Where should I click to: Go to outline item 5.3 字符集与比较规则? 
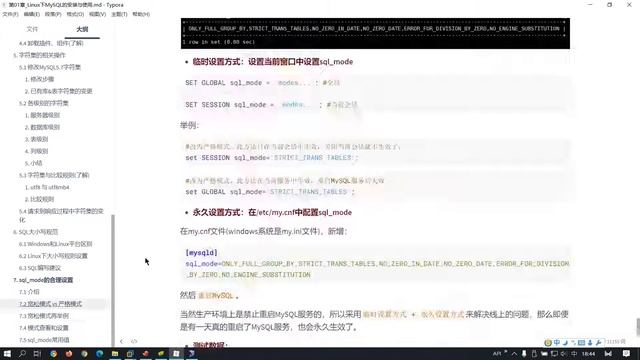tap(54, 175)
